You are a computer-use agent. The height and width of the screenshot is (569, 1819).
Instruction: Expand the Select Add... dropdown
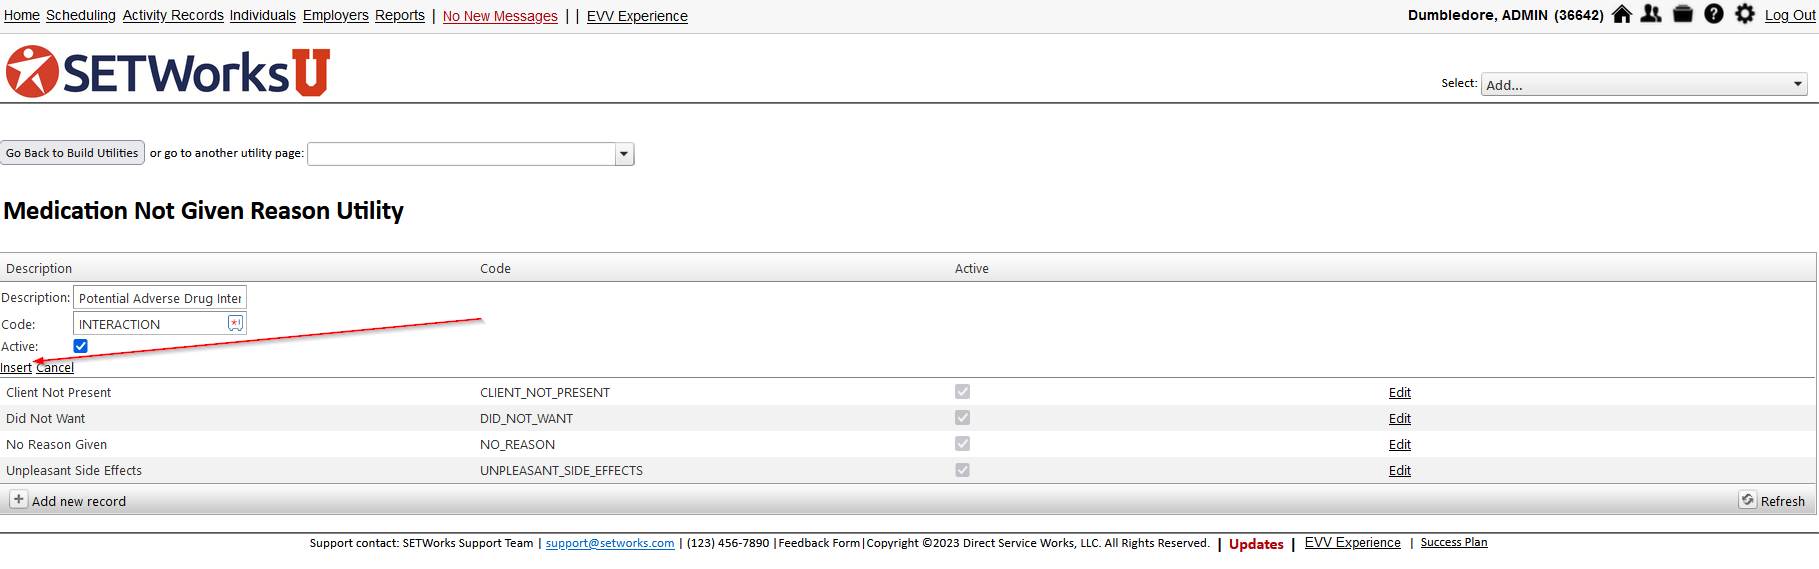coord(1645,84)
